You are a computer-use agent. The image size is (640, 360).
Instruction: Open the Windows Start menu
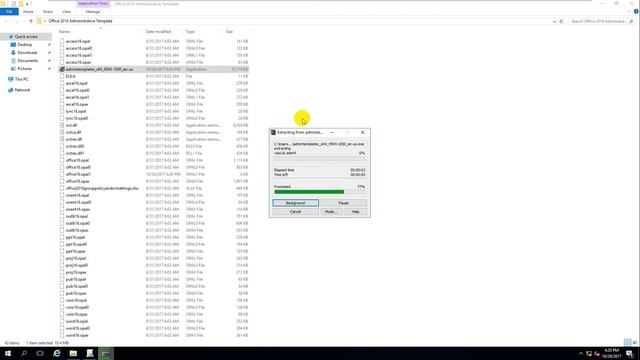click(8, 353)
